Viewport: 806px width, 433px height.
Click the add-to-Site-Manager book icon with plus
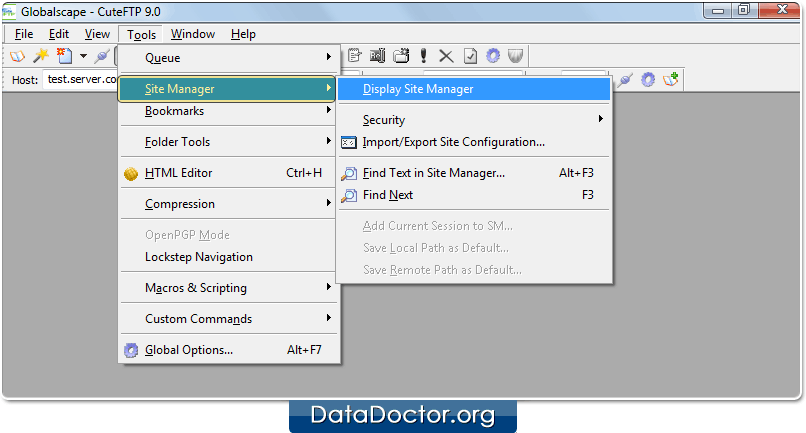[x=671, y=79]
